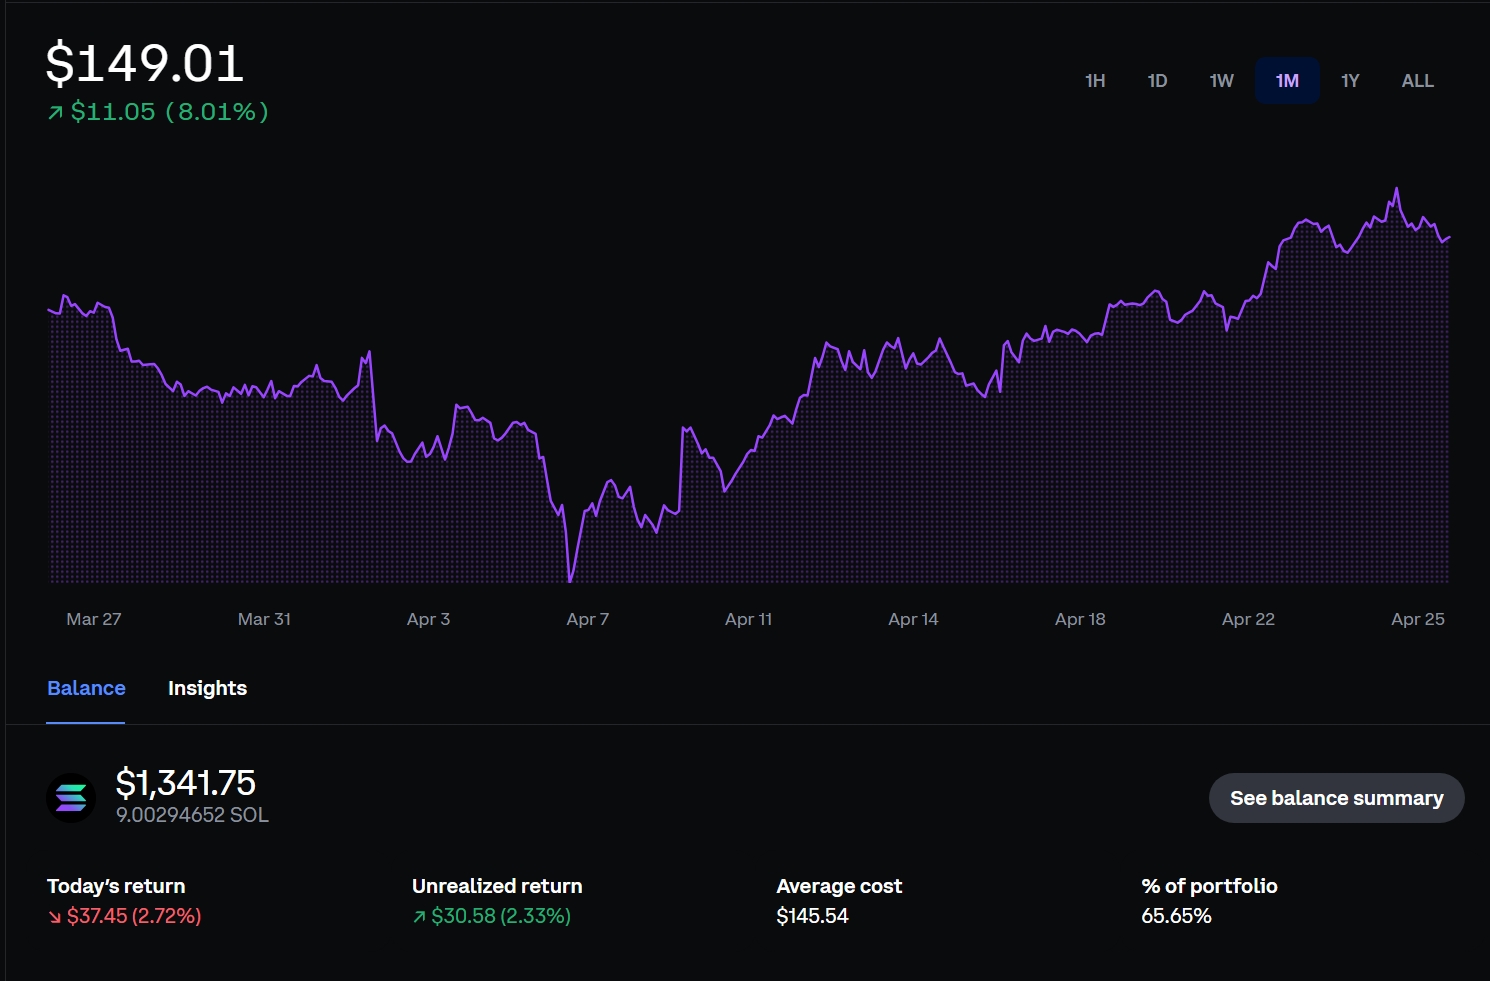This screenshot has width=1490, height=981.
Task: Click the chart peak near Apr 25
Action: pos(1396,190)
